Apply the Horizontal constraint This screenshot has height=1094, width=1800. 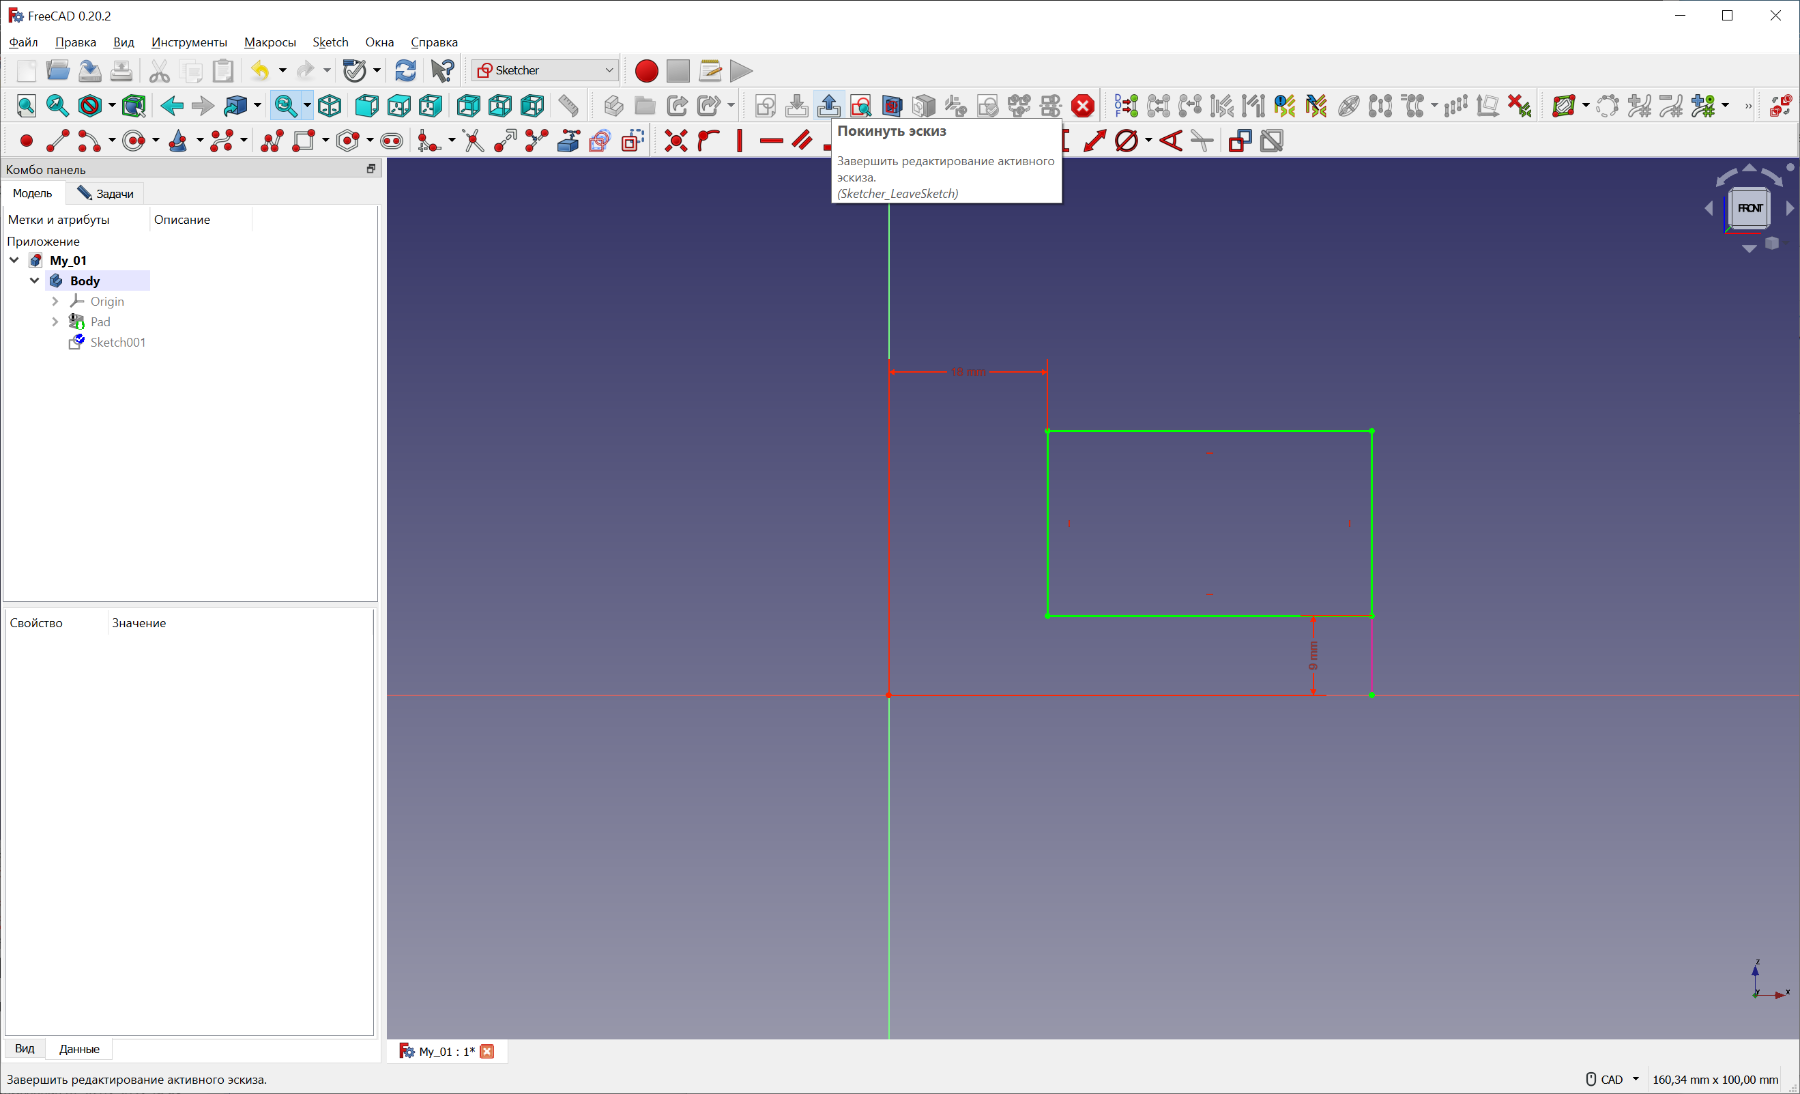click(771, 141)
